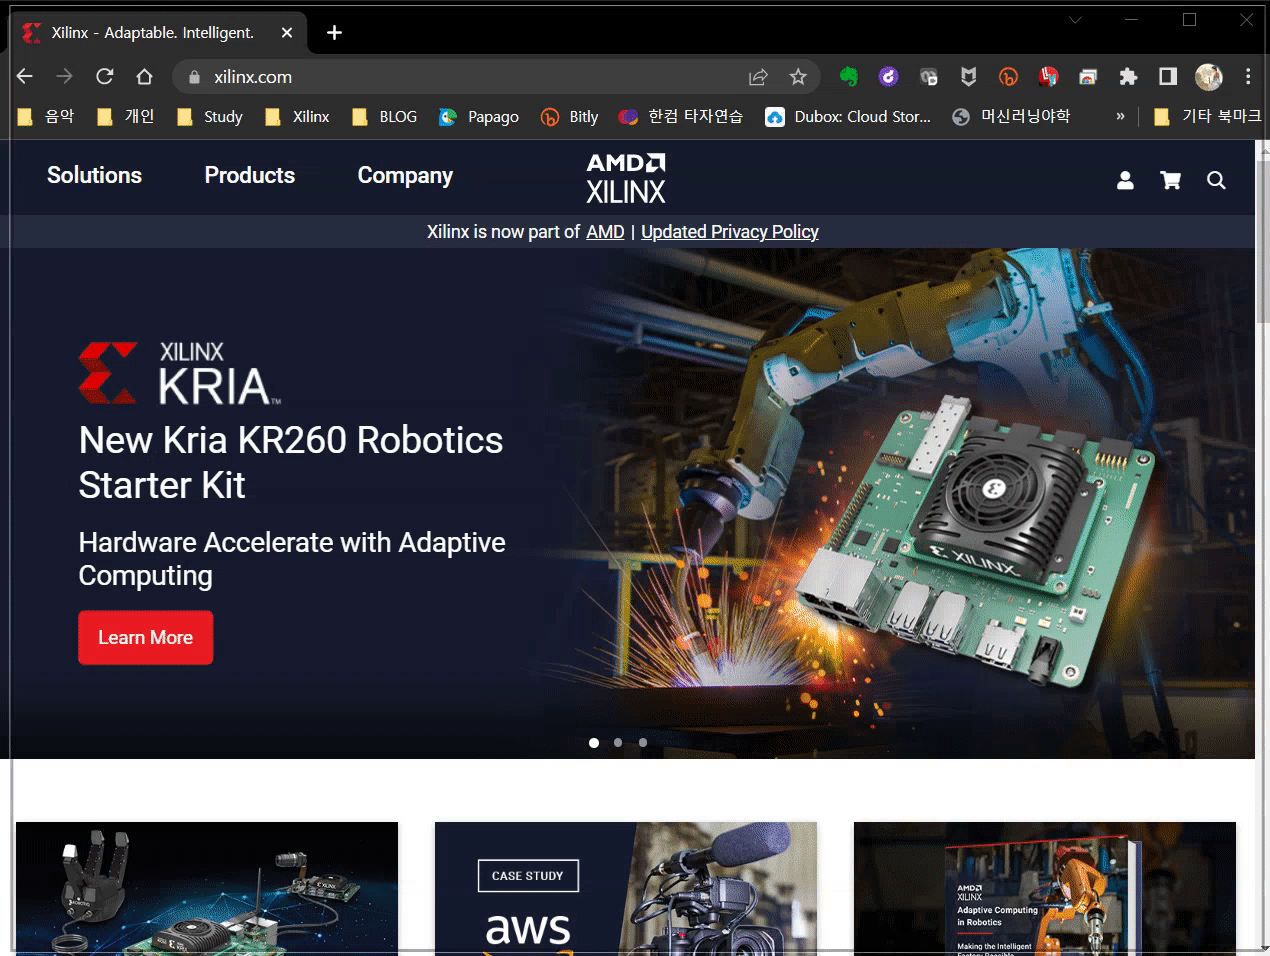Click the browser forward arrow

[x=65, y=77]
